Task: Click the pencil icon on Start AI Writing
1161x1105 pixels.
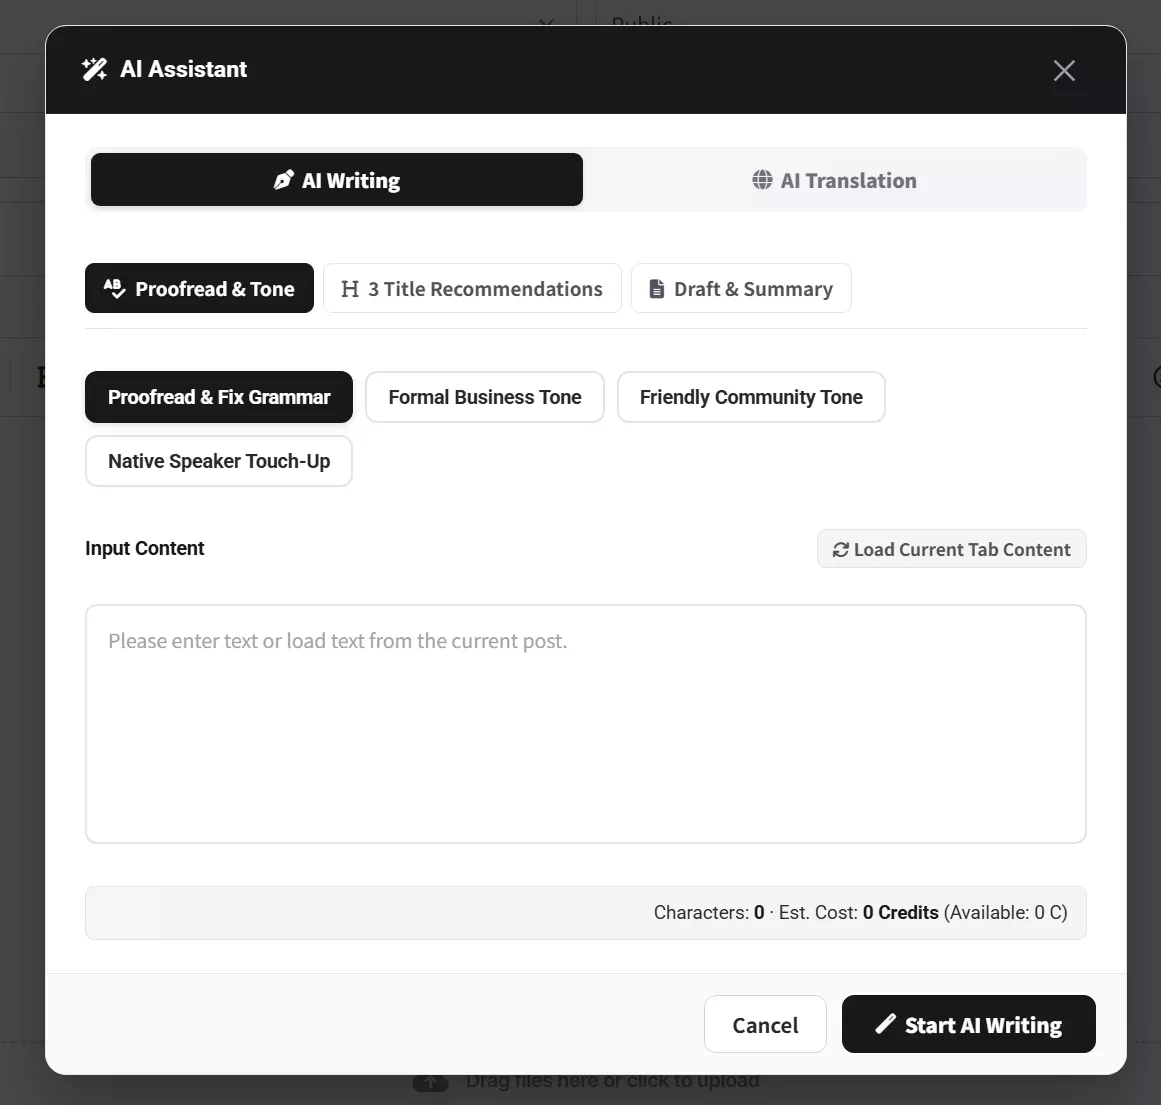Action: [886, 1024]
